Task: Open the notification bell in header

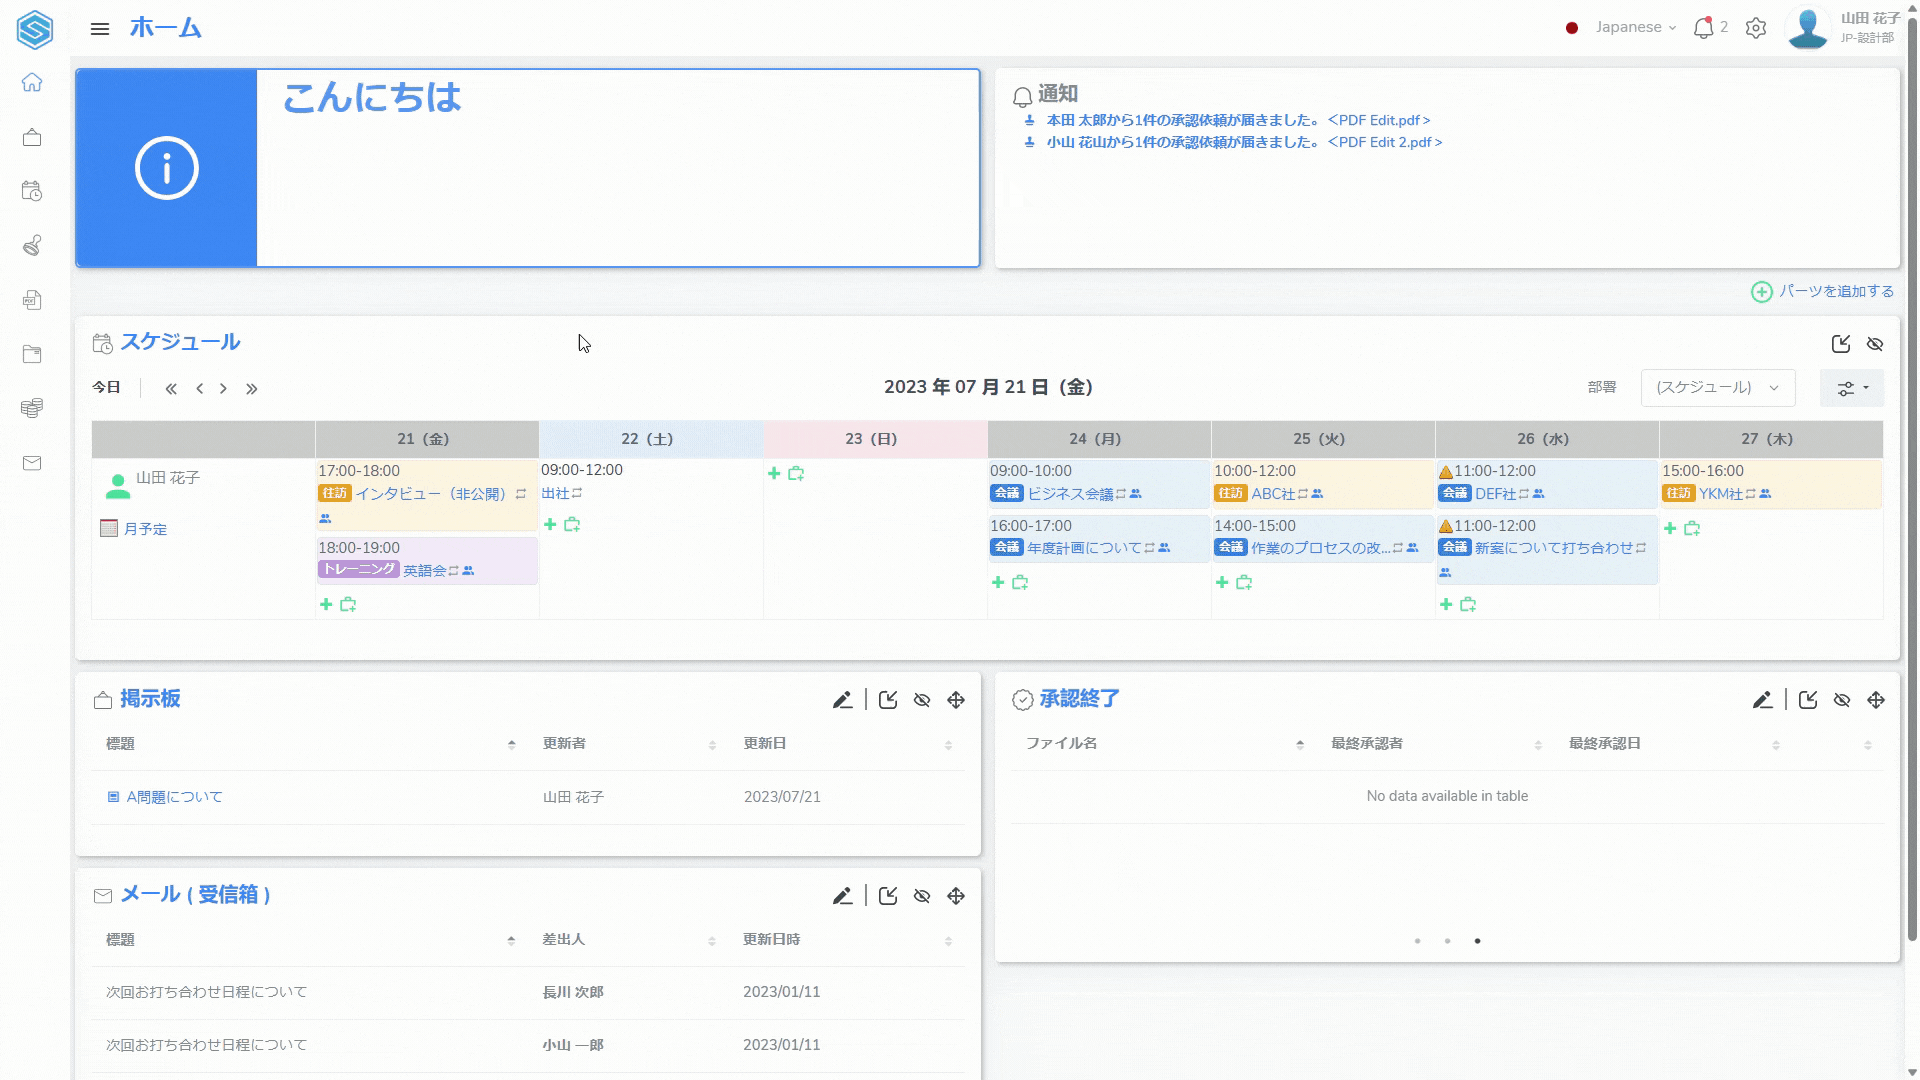Action: [x=1703, y=28]
